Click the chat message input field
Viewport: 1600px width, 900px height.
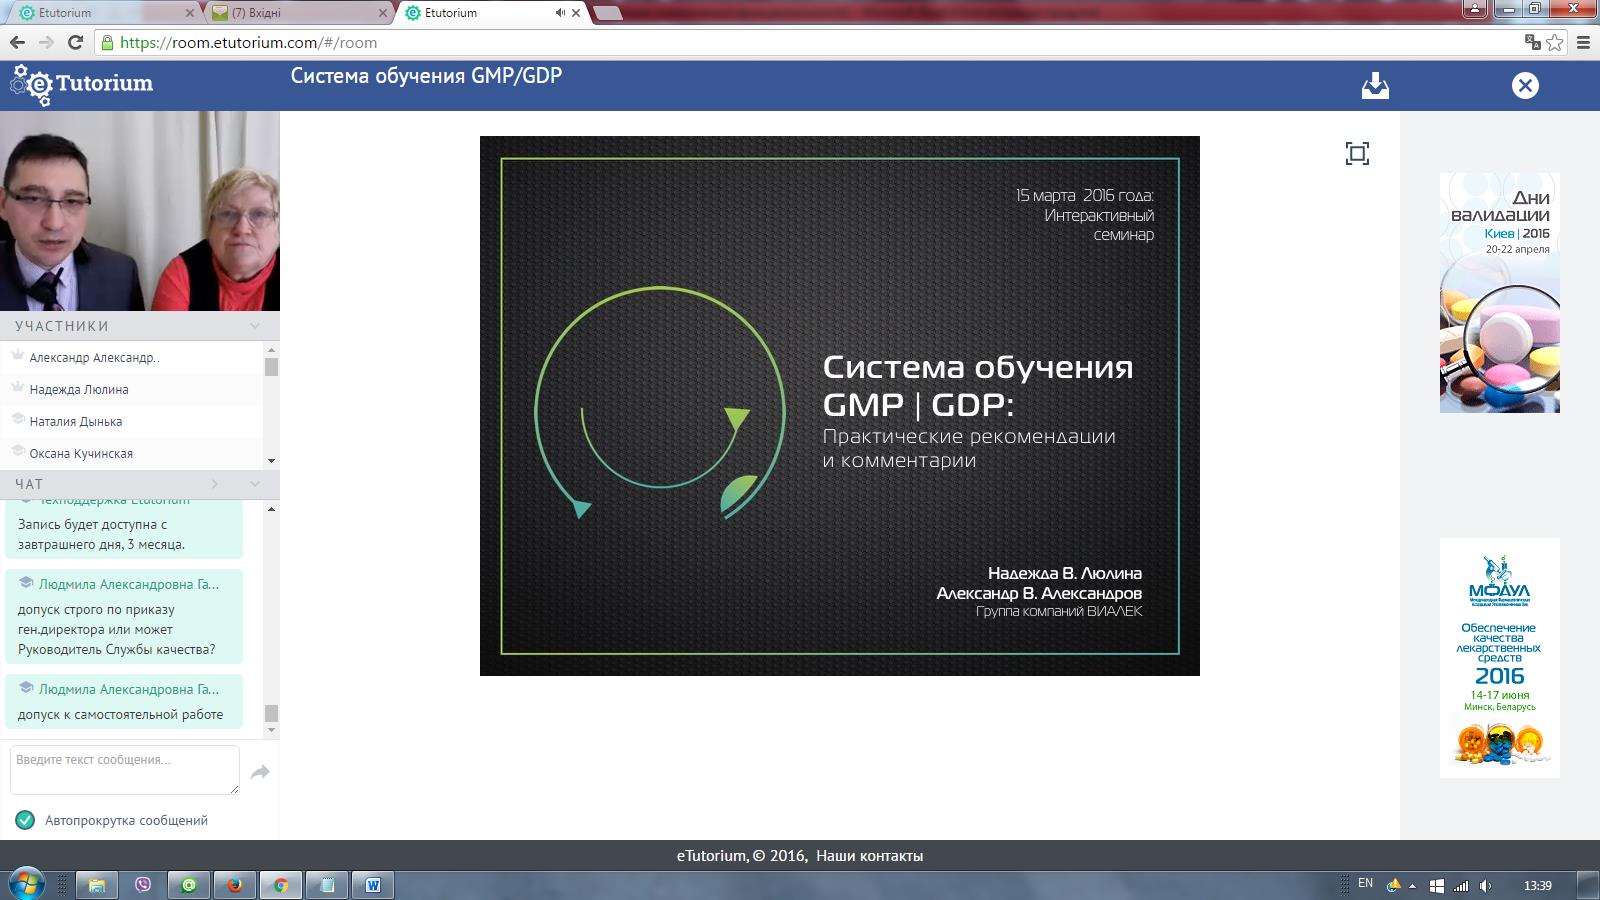(x=125, y=770)
